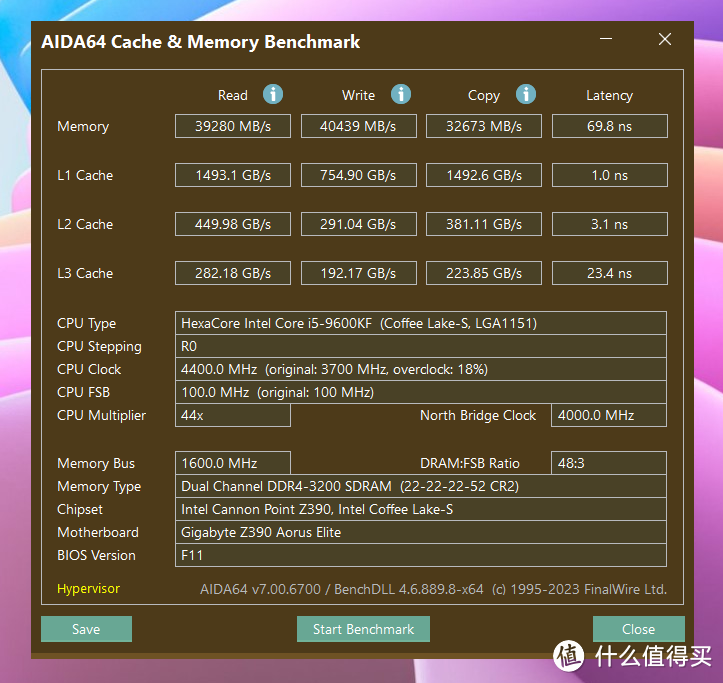This screenshot has height=683, width=723.
Task: Click the DRAM:FSB Ratio value 48:3
Action: (x=609, y=463)
